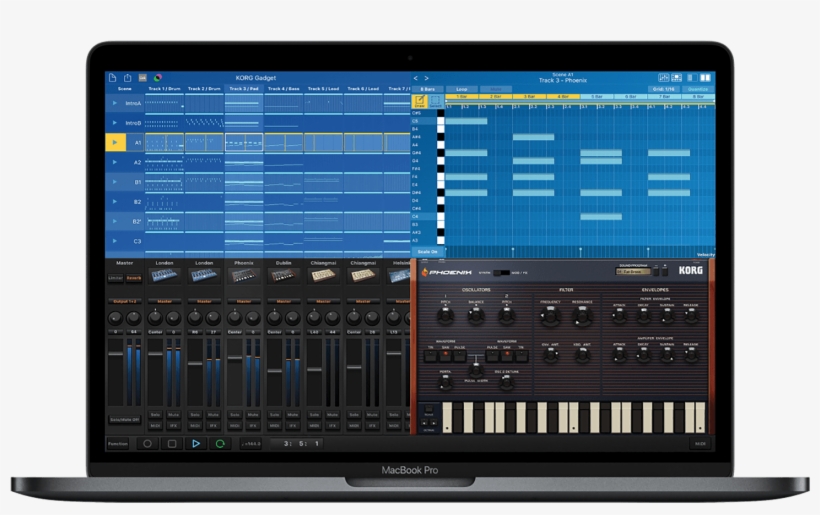Viewport: 820px width, 515px height.
Task: Select Track 6 / Lead column header
Action: pyautogui.click(x=363, y=89)
